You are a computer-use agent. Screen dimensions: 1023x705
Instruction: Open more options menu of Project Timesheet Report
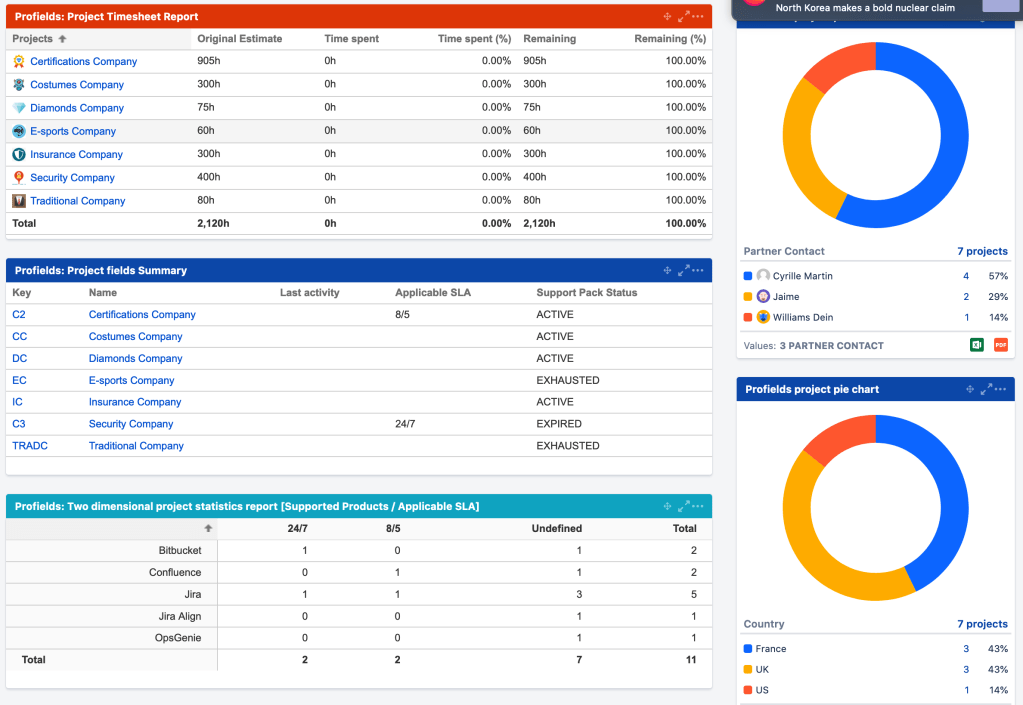(x=698, y=17)
